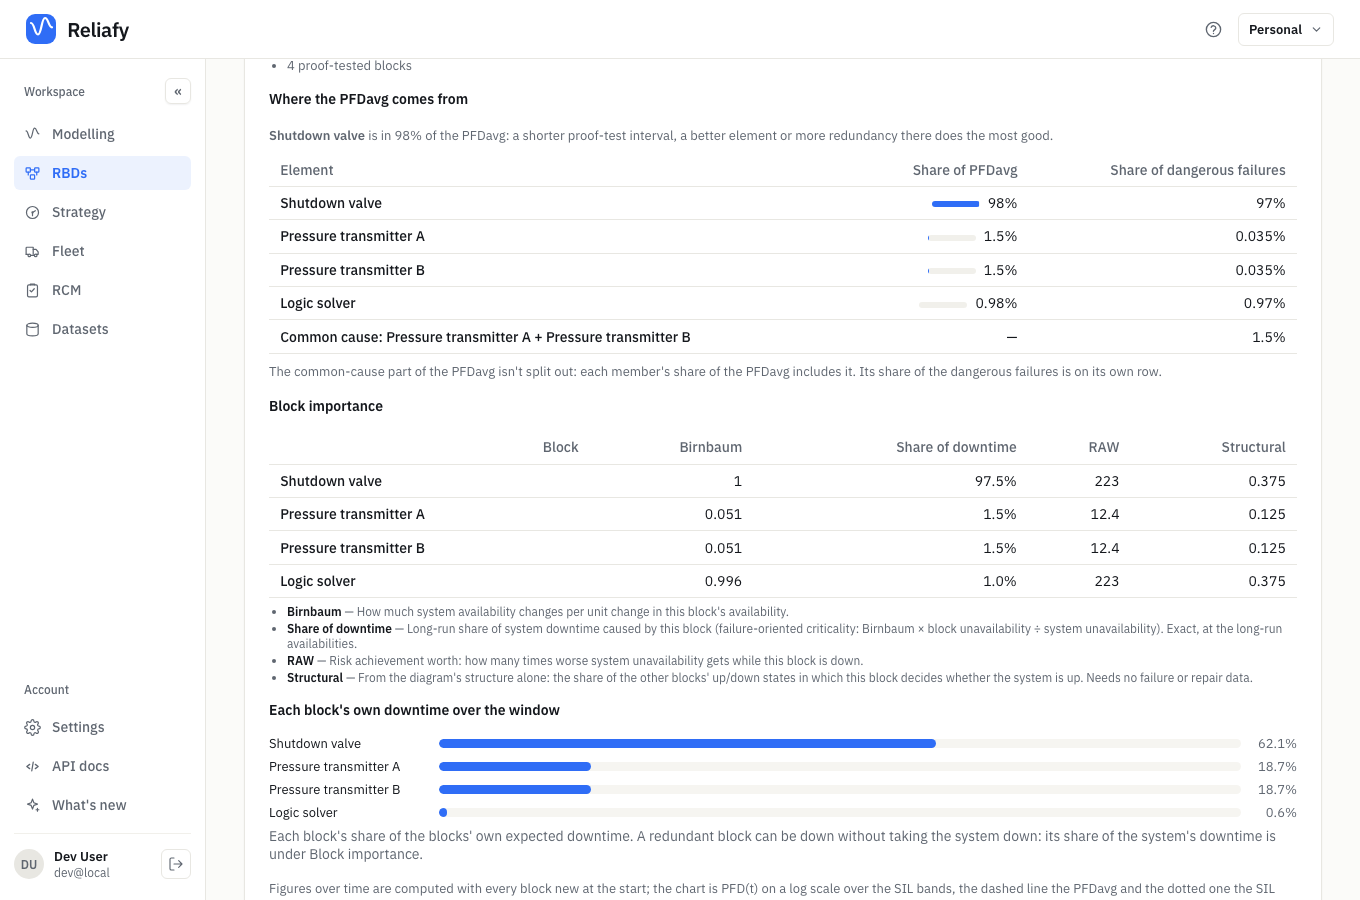The width and height of the screenshot is (1360, 900).
Task: Click the 'Where the PFDavg comes from' heading
Action: 368,99
